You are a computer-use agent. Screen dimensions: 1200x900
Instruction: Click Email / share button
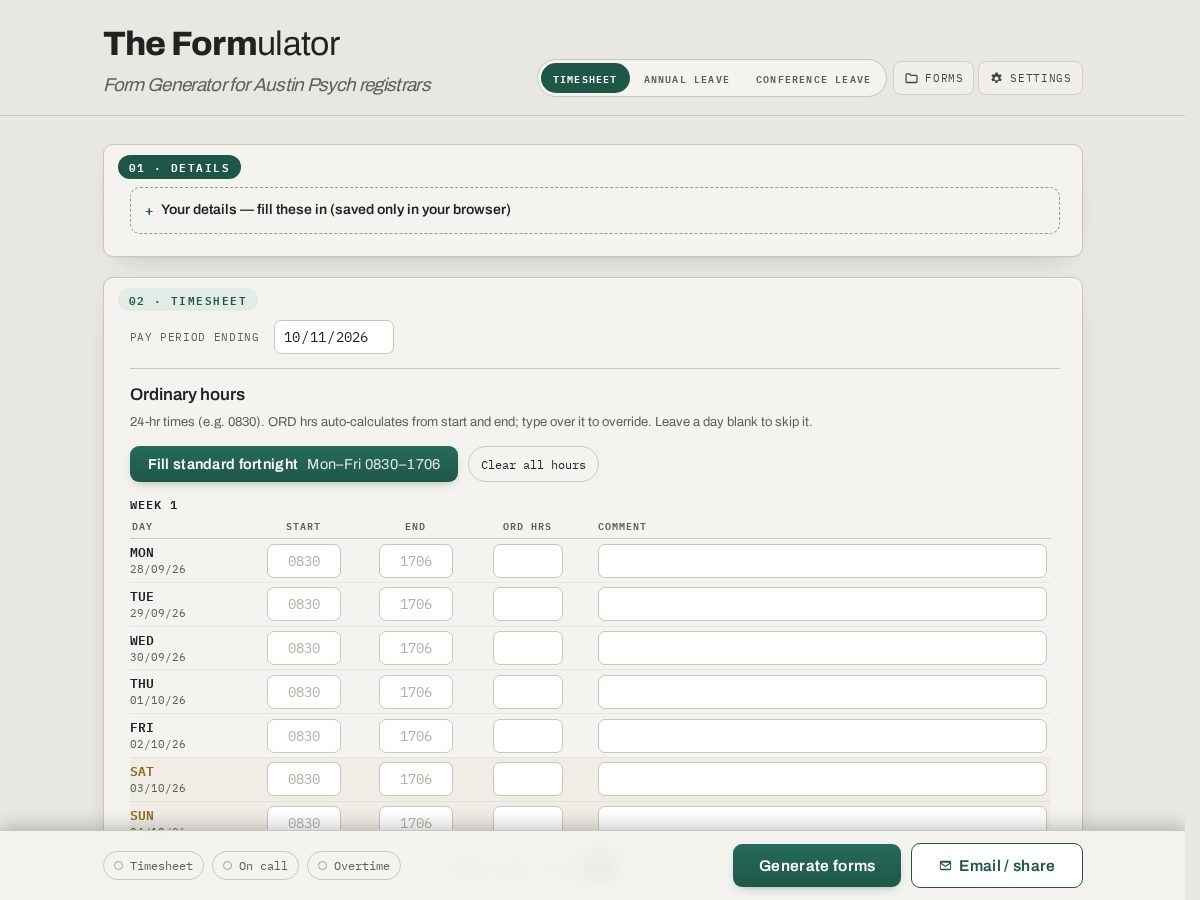coord(997,866)
